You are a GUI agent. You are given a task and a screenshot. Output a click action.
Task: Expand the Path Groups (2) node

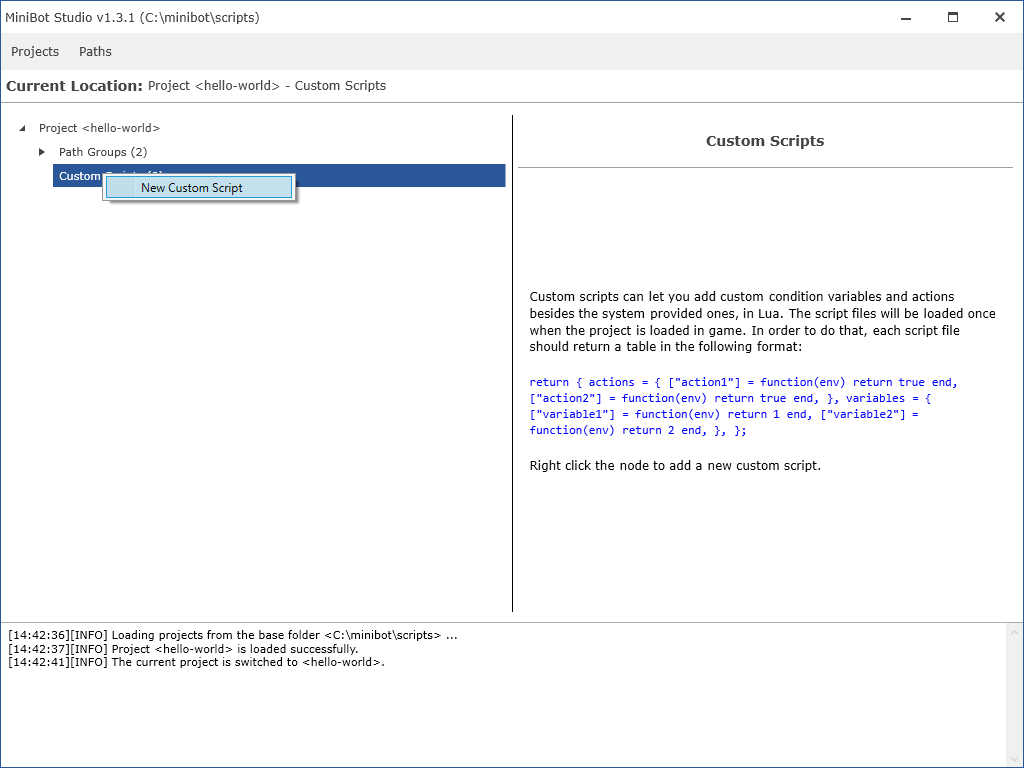click(x=42, y=152)
